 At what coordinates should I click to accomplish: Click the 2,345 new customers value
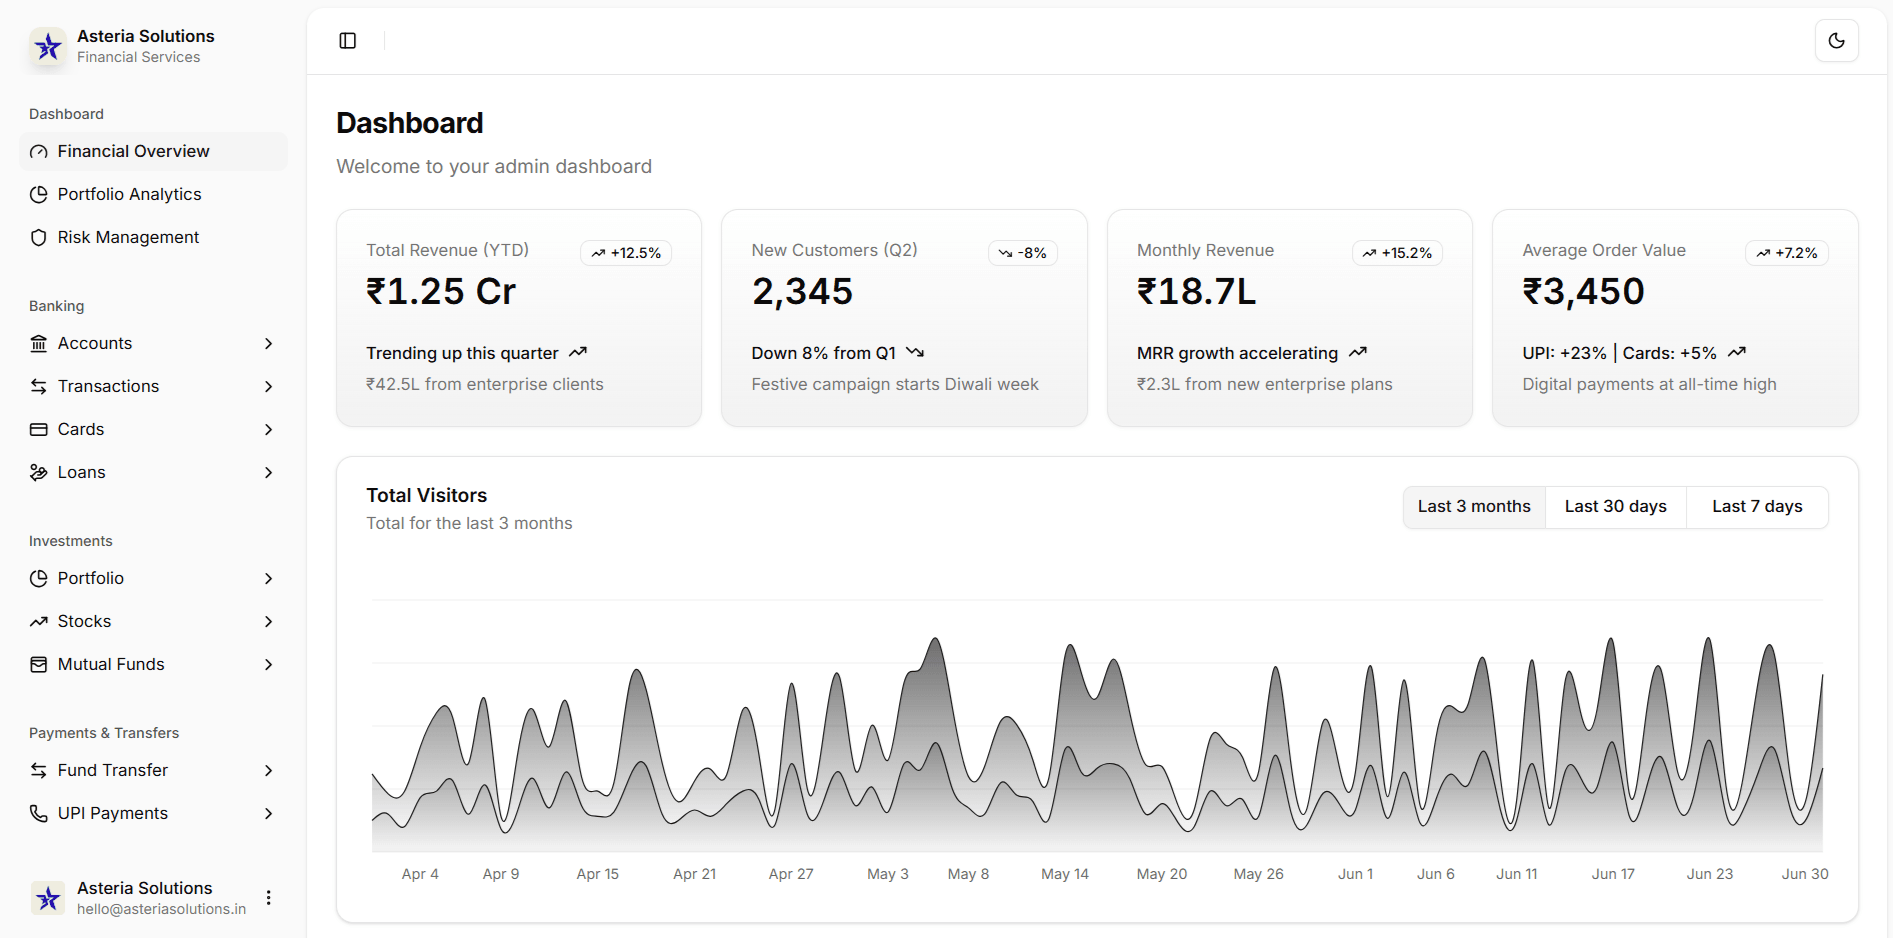click(x=802, y=292)
